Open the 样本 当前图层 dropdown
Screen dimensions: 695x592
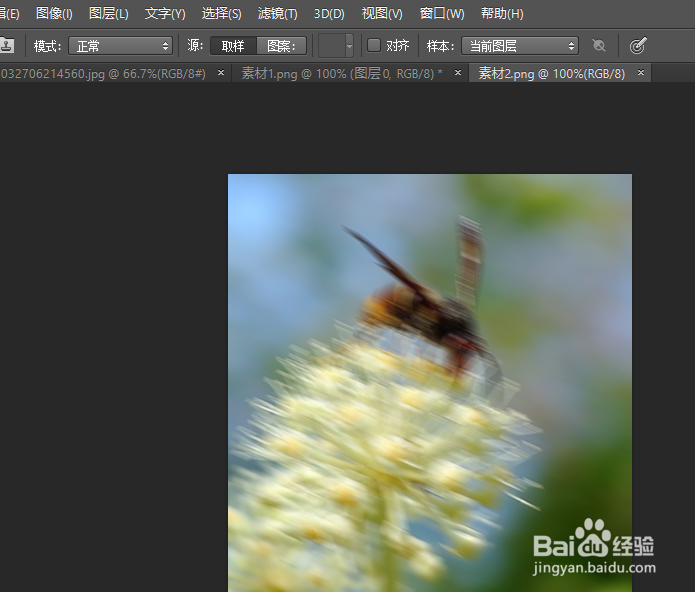[520, 46]
